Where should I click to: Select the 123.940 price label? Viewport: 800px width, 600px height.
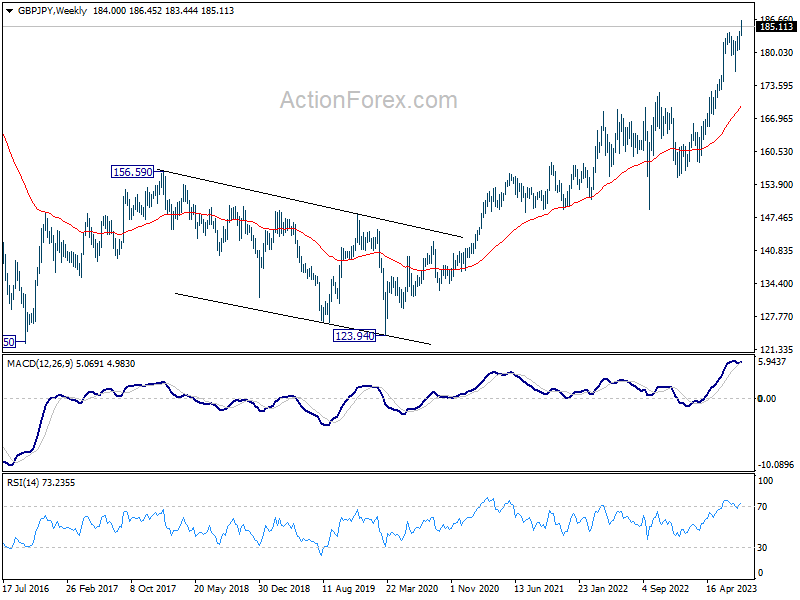pos(354,336)
